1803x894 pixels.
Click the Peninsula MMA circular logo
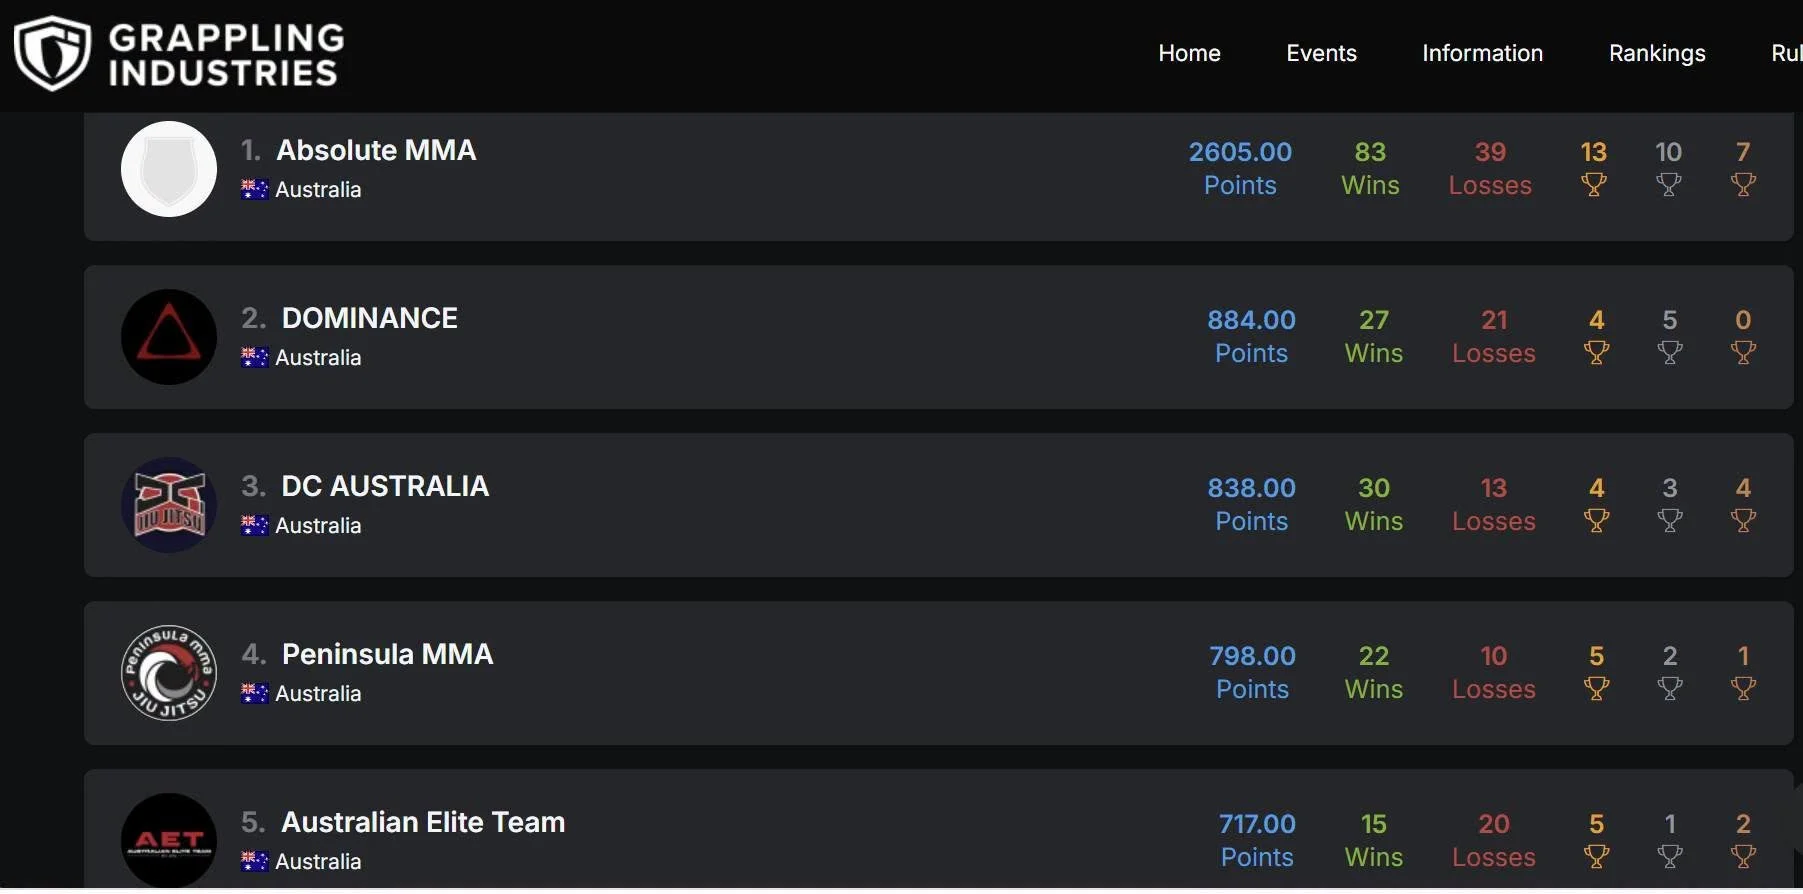point(169,673)
